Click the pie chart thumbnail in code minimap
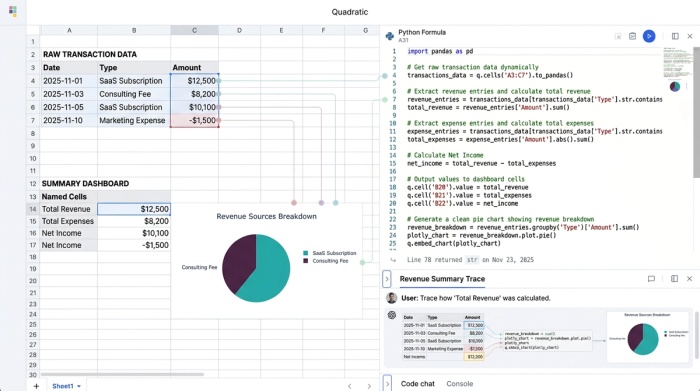Image resolution: width=700 pixels, height=391 pixels. pos(675,86)
